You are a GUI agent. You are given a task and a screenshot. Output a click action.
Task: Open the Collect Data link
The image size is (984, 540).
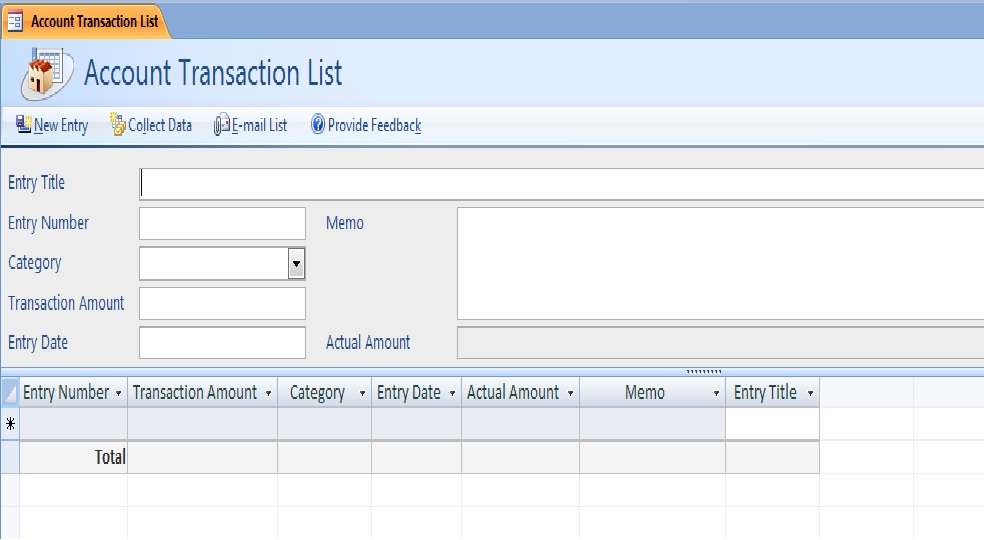coord(160,126)
